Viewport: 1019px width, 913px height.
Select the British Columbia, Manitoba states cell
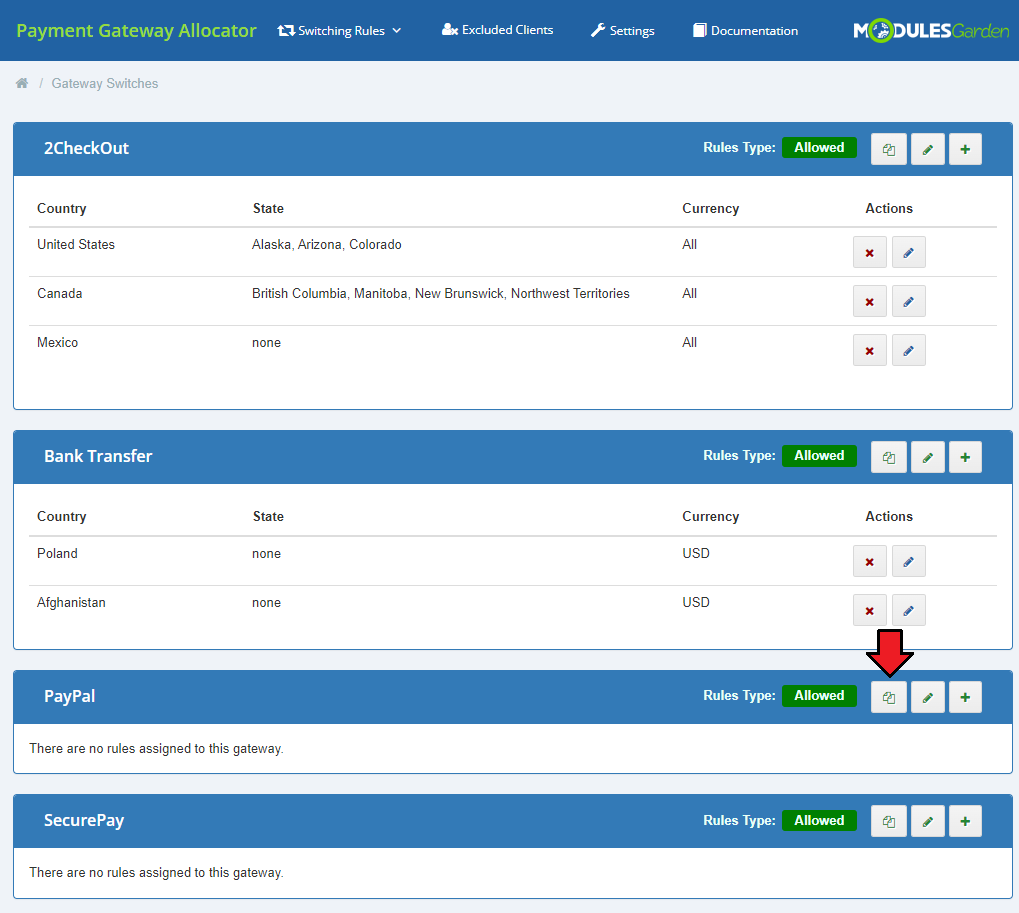[x=441, y=293]
